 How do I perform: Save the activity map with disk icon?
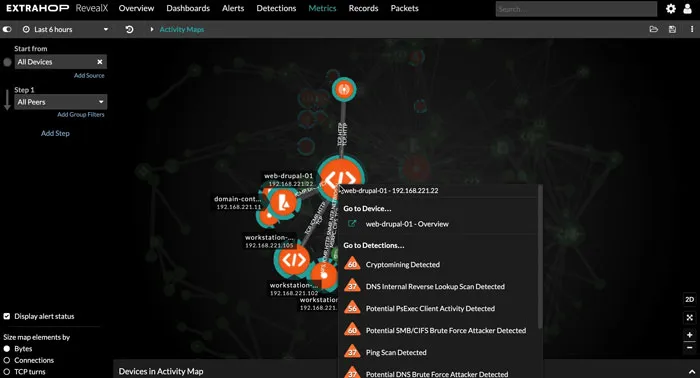(672, 29)
